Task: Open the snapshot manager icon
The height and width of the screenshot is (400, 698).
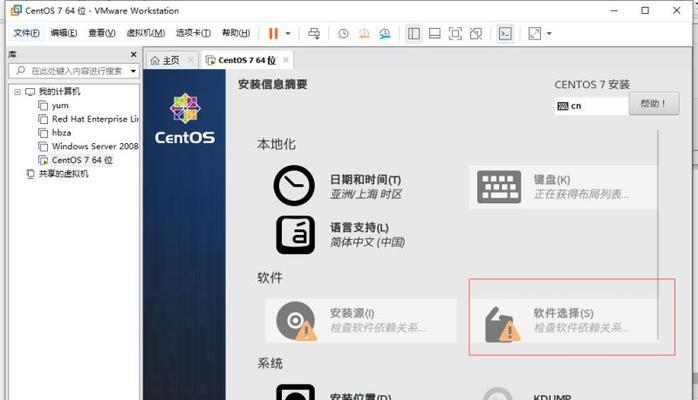Action: point(385,33)
